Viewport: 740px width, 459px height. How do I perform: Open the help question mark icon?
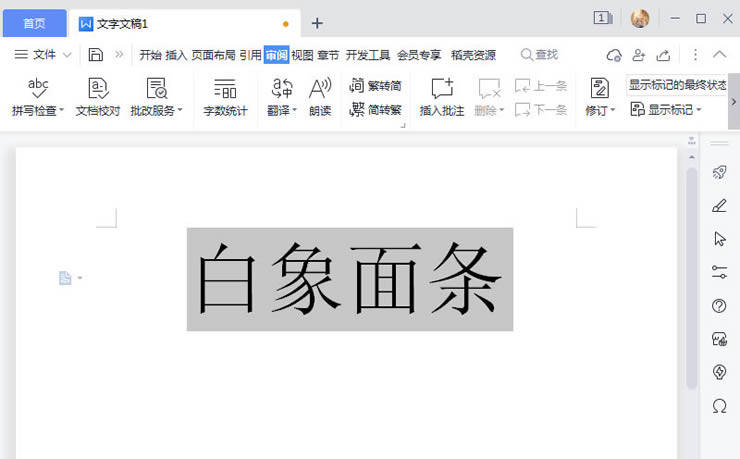pos(719,306)
